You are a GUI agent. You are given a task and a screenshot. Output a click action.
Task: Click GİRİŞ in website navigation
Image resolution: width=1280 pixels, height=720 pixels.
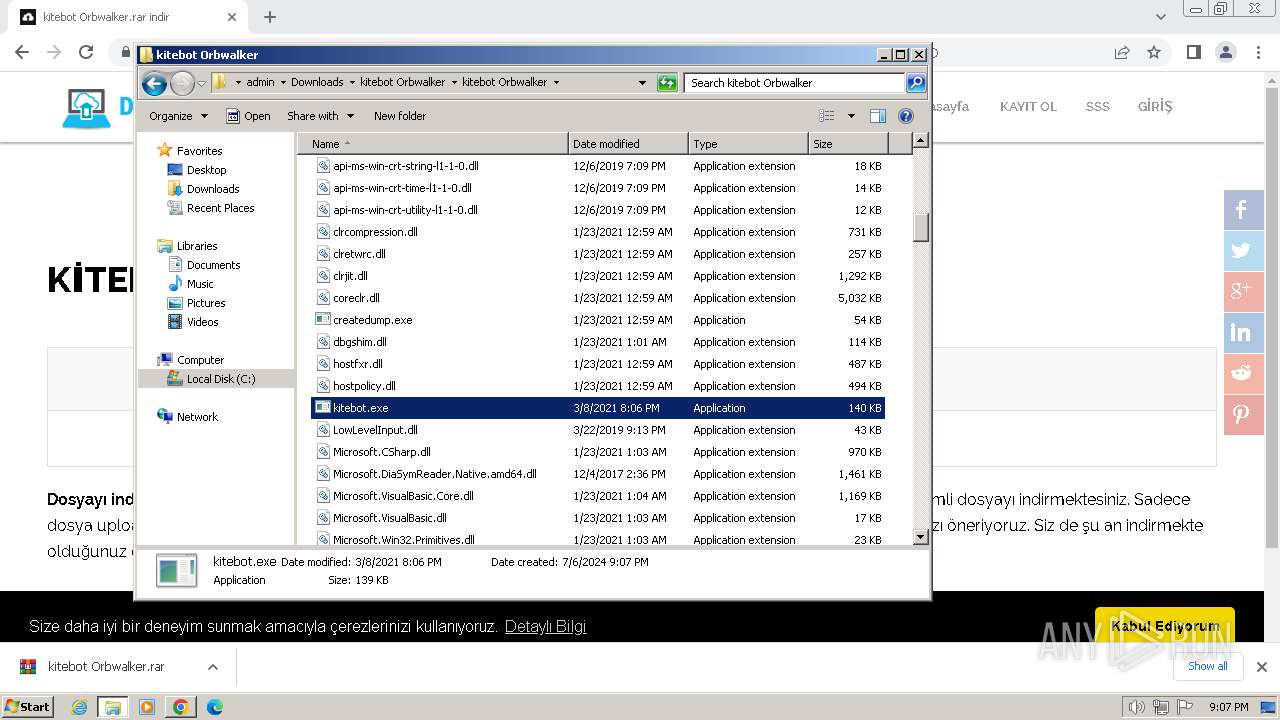tap(1155, 106)
